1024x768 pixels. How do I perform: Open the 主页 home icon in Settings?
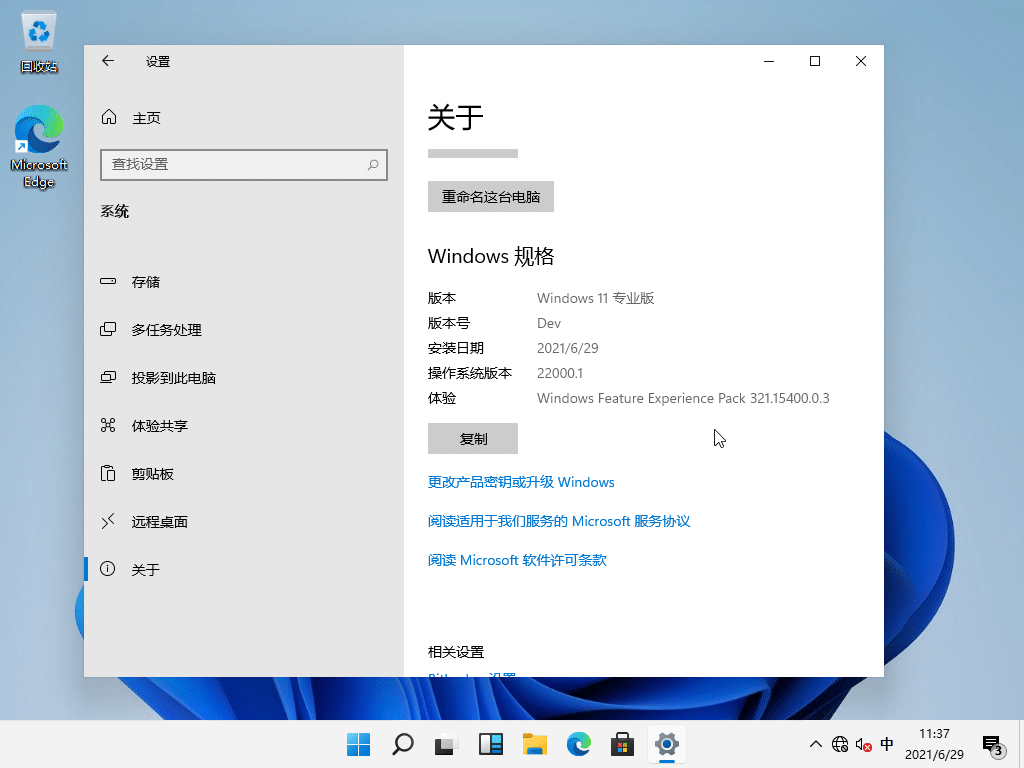[x=109, y=117]
